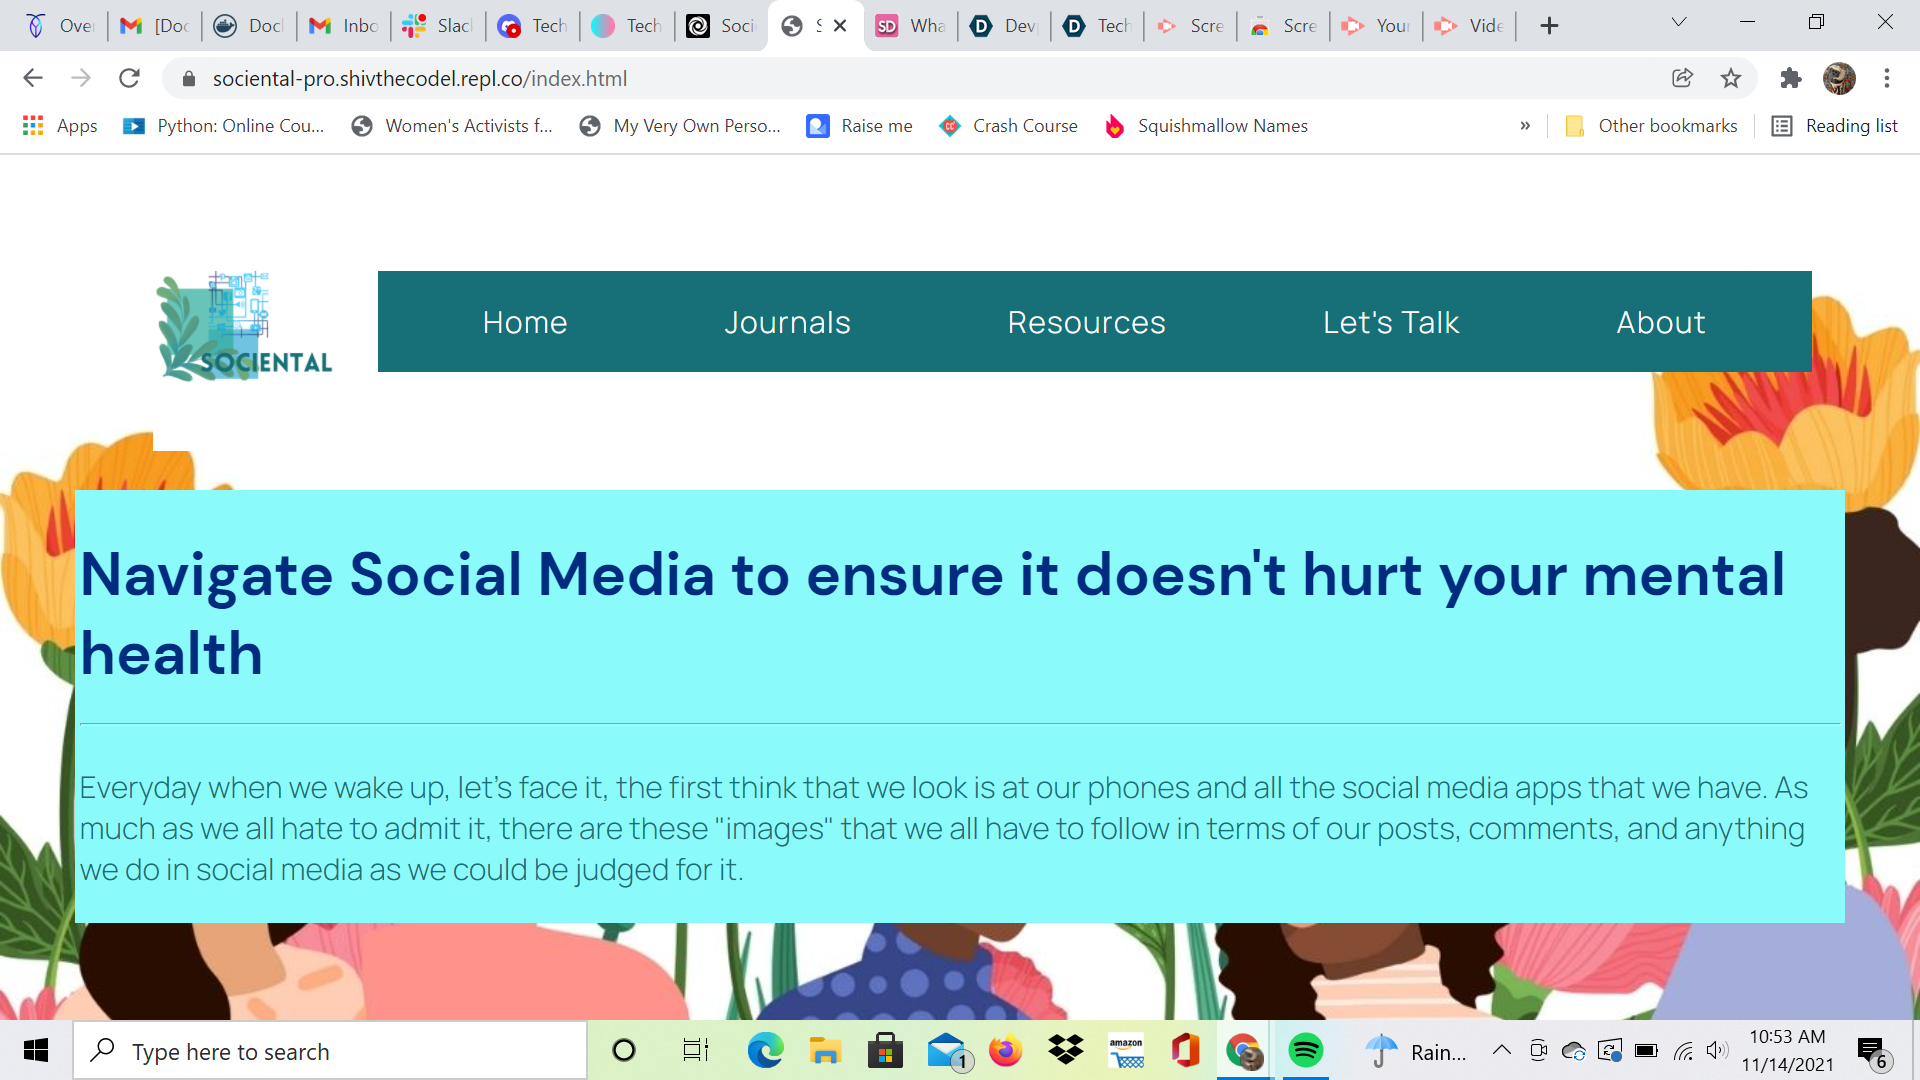The height and width of the screenshot is (1080, 1920).
Task: Select Resources in the site navbar
Action: click(x=1086, y=322)
